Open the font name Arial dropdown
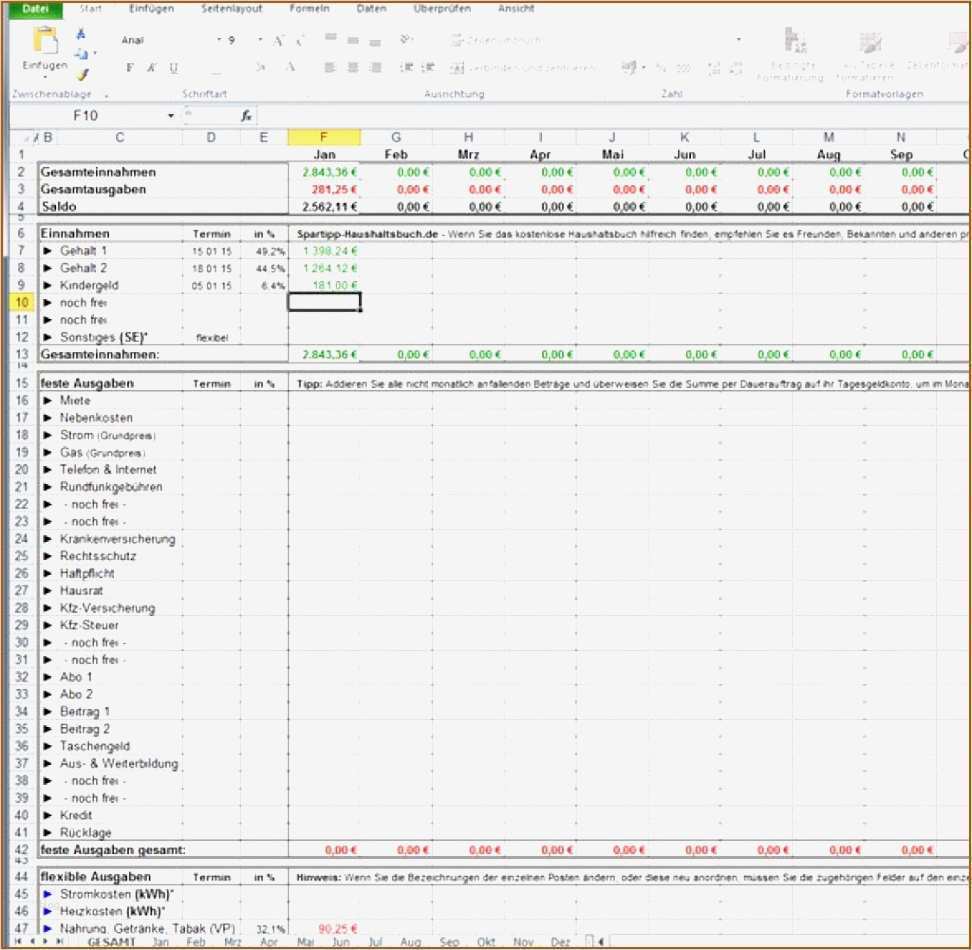Screen dimensions: 972x950 [x=219, y=40]
